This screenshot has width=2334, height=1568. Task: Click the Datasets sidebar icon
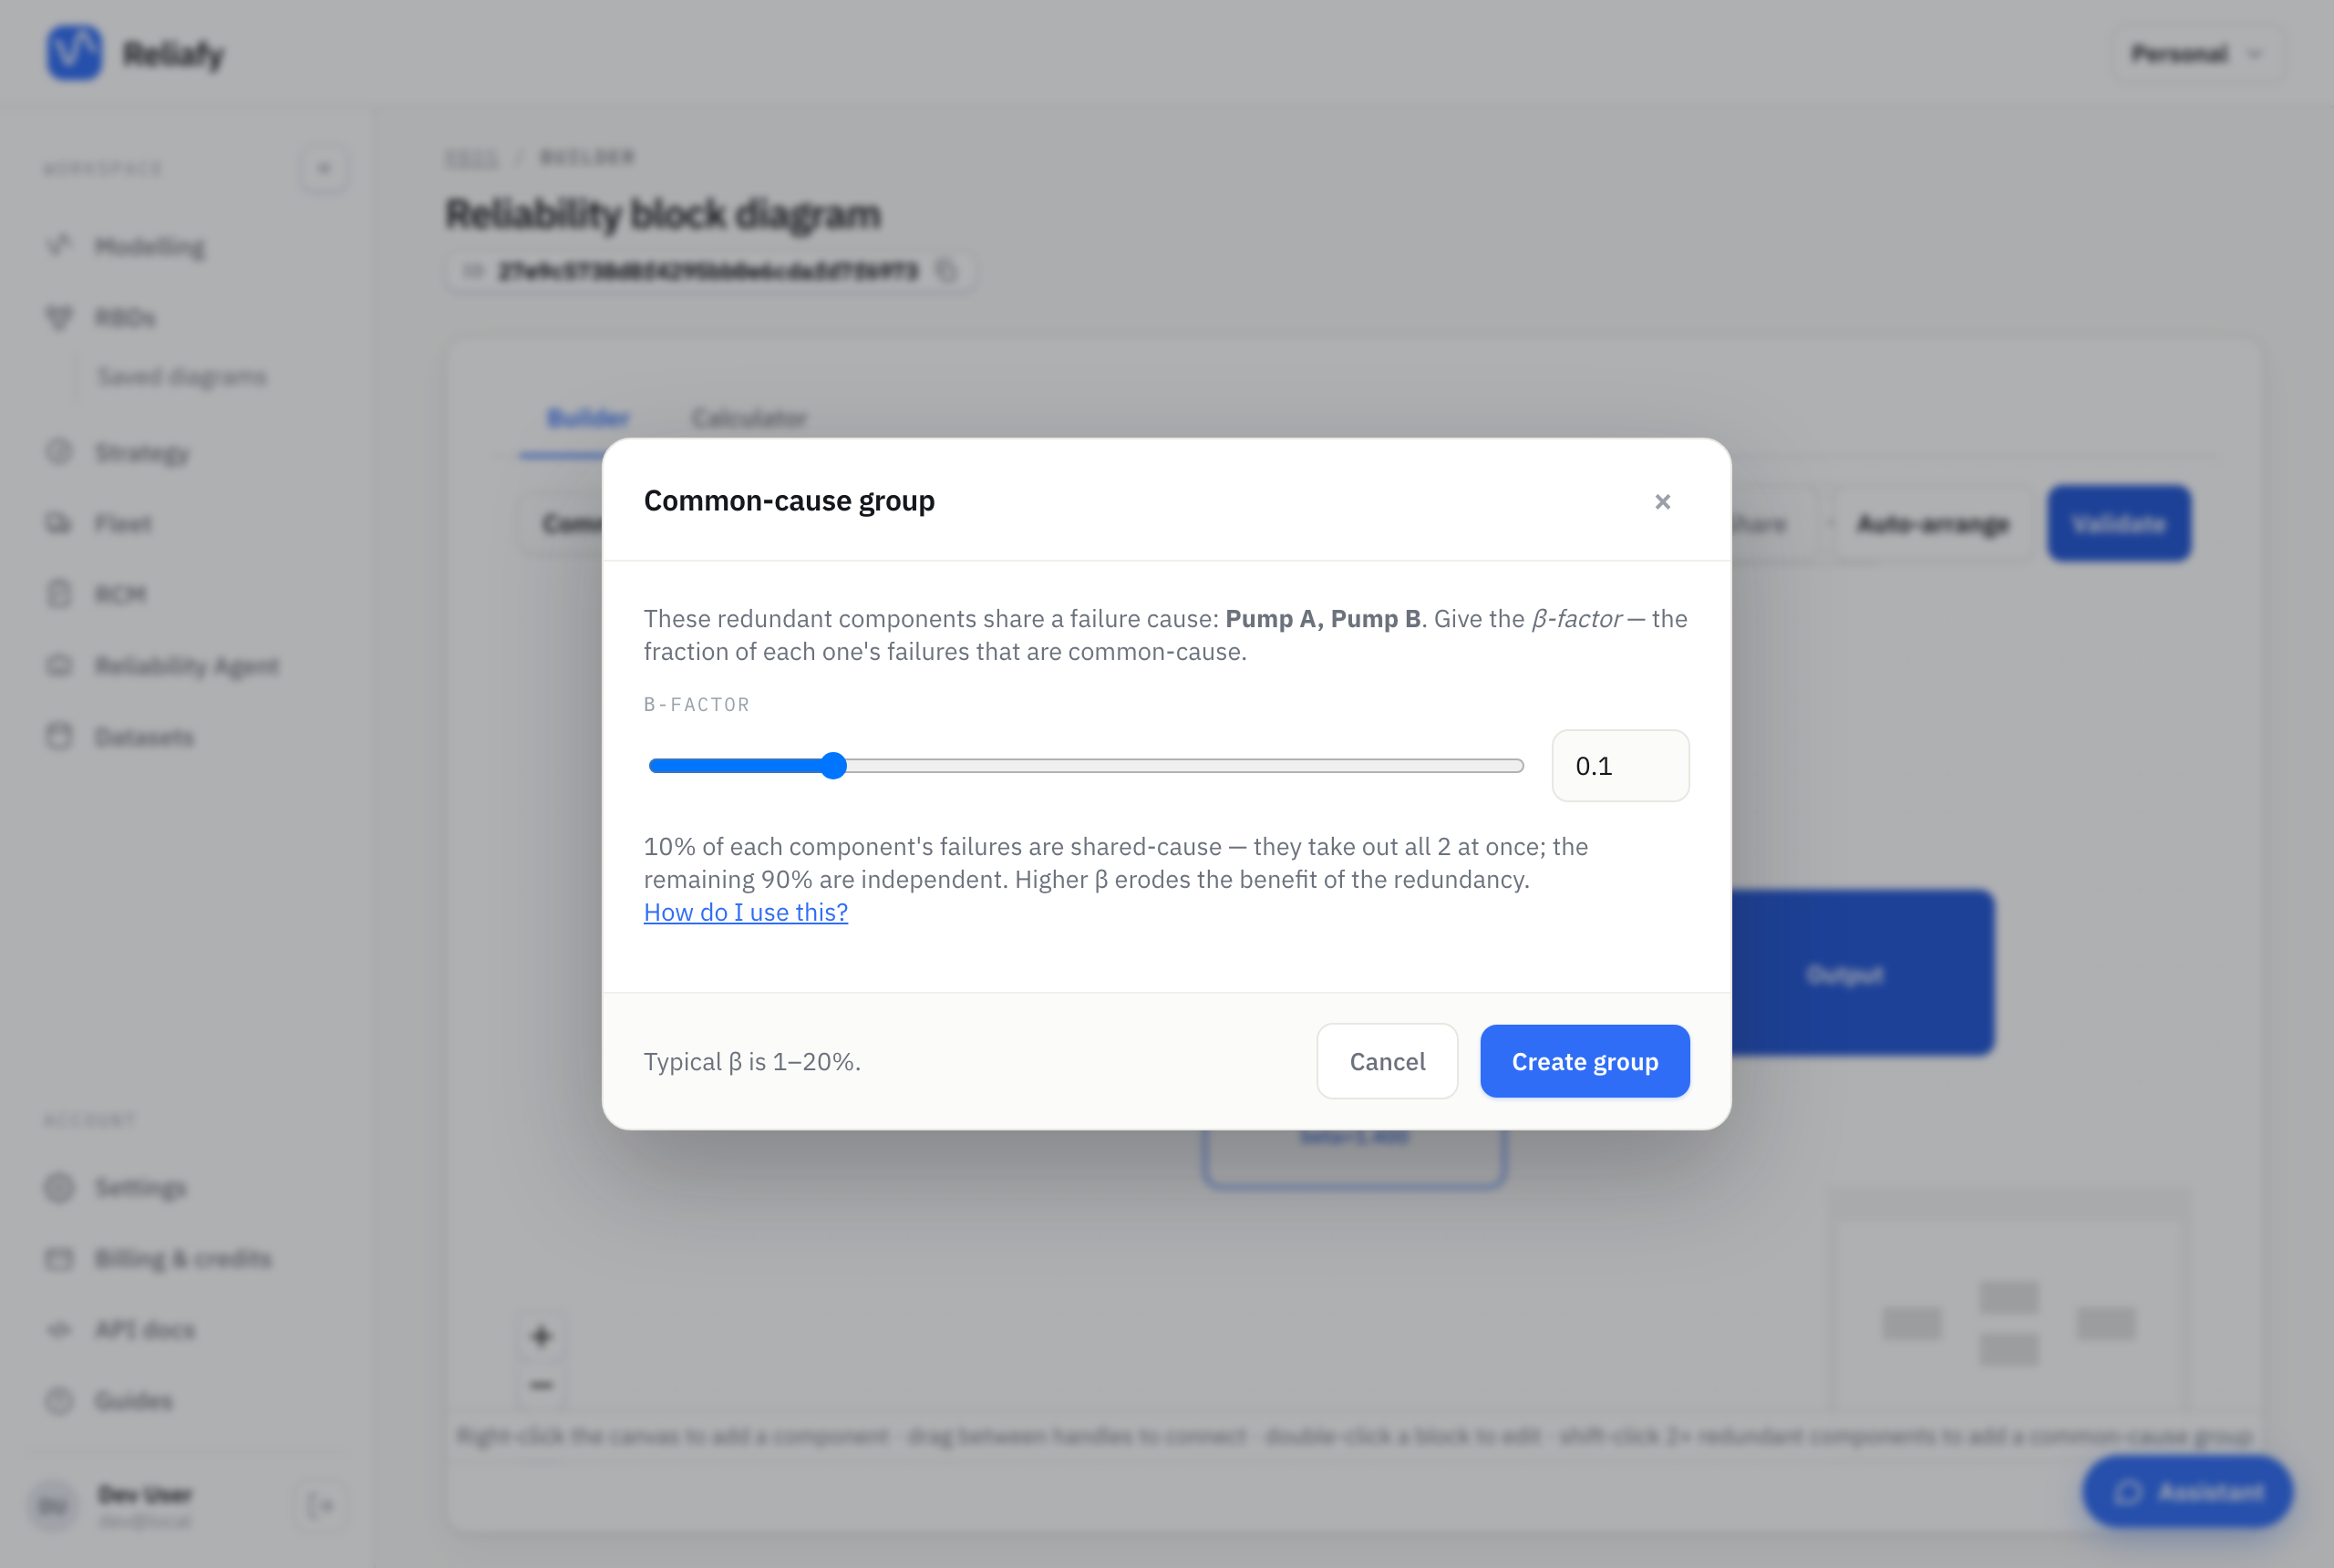coord(59,736)
